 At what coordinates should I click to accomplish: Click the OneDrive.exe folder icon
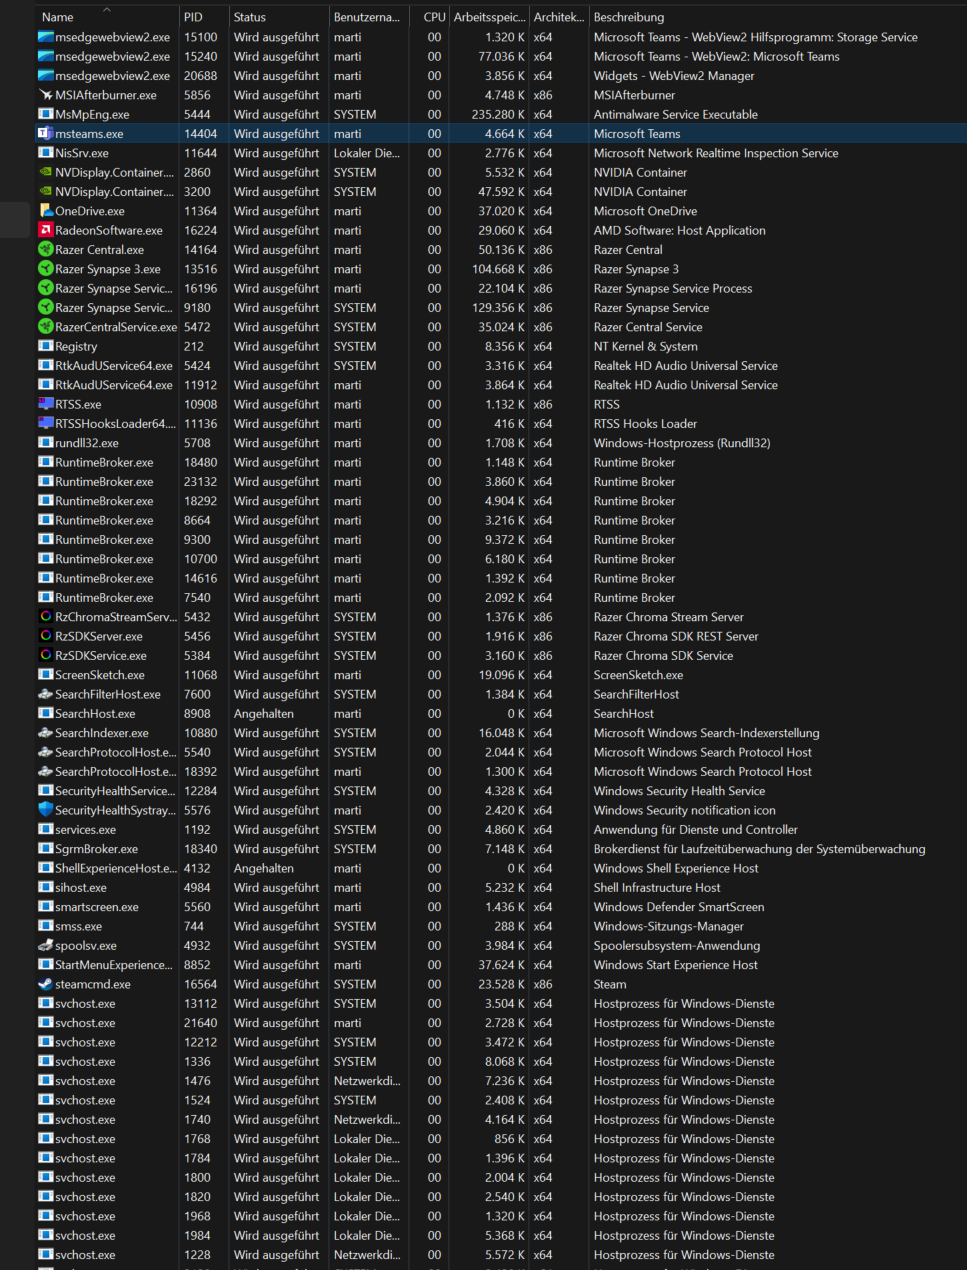(x=45, y=211)
